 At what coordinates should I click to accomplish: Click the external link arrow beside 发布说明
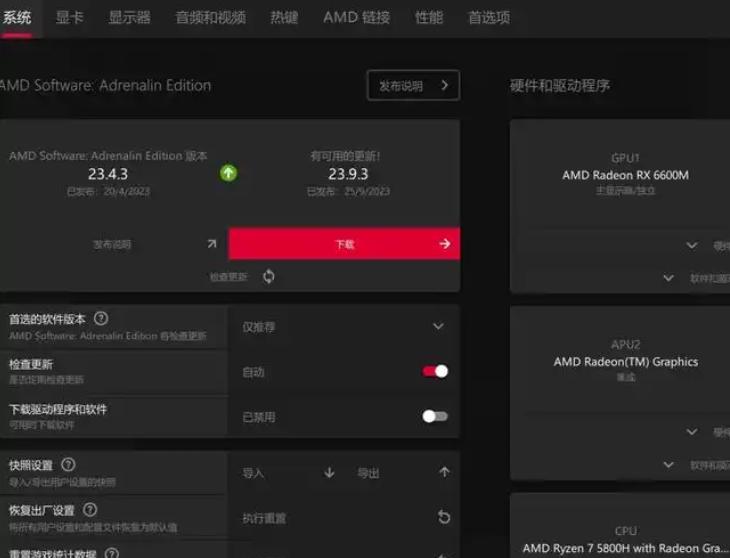pyautogui.click(x=212, y=243)
